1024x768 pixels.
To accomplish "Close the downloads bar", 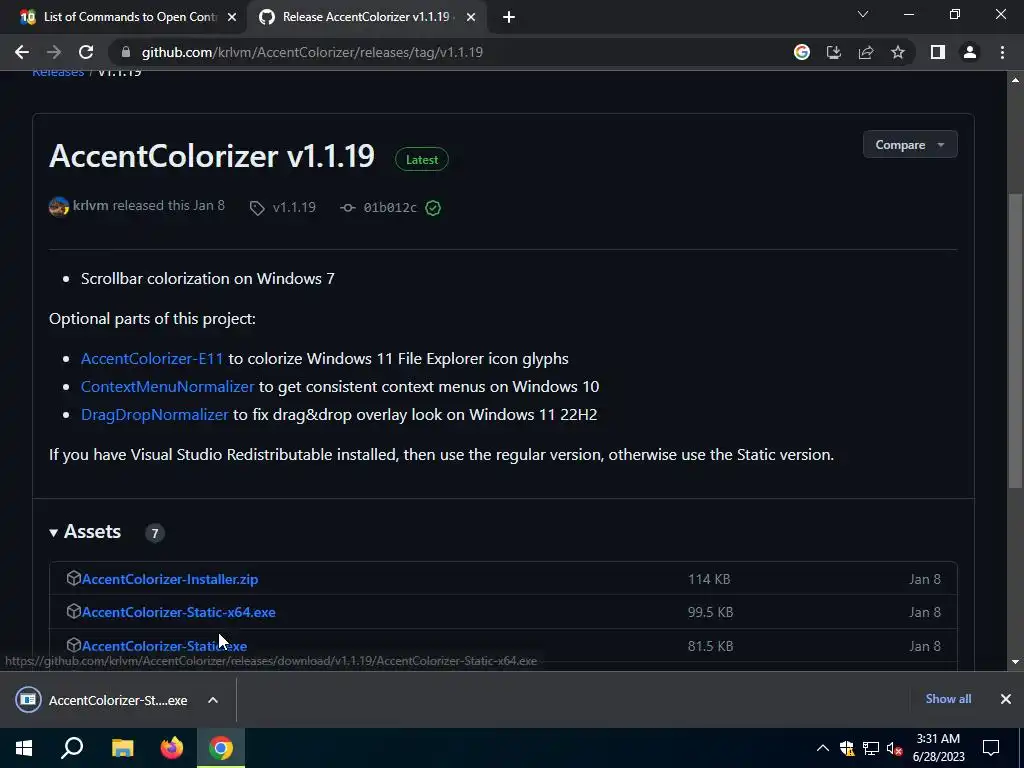I will pos(1006,699).
